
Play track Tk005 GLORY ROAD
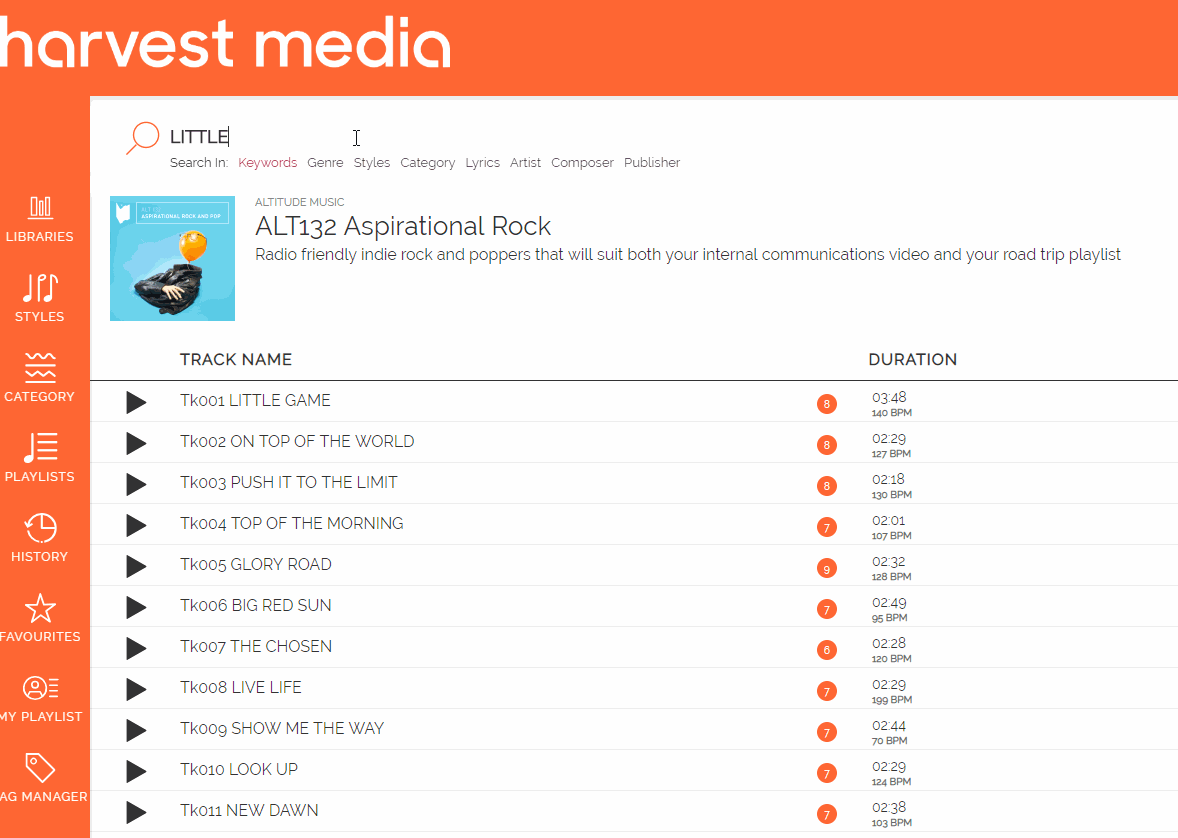136,566
